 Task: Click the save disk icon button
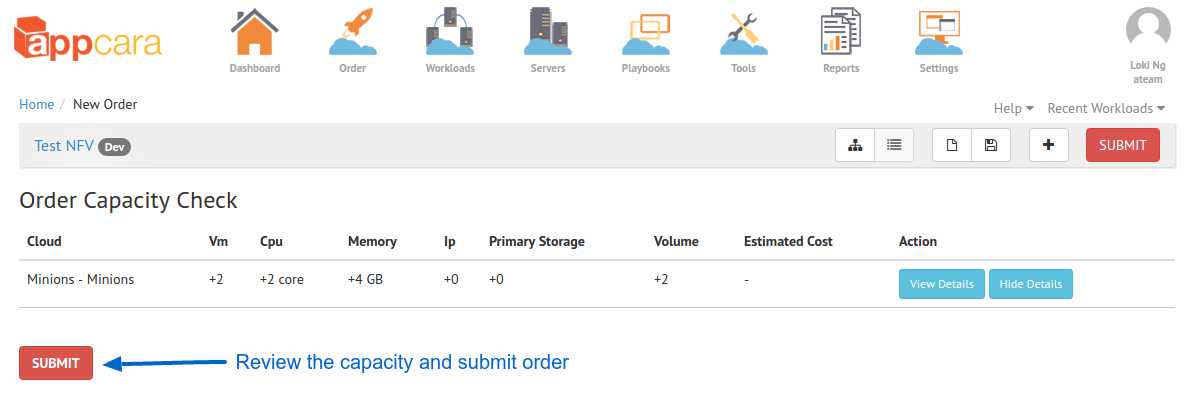(991, 145)
